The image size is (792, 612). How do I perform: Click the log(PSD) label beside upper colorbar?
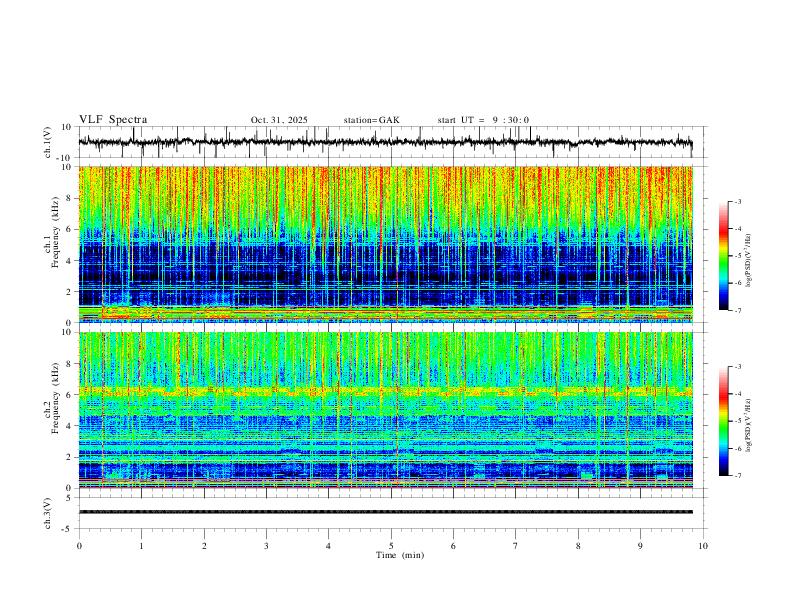click(x=748, y=261)
